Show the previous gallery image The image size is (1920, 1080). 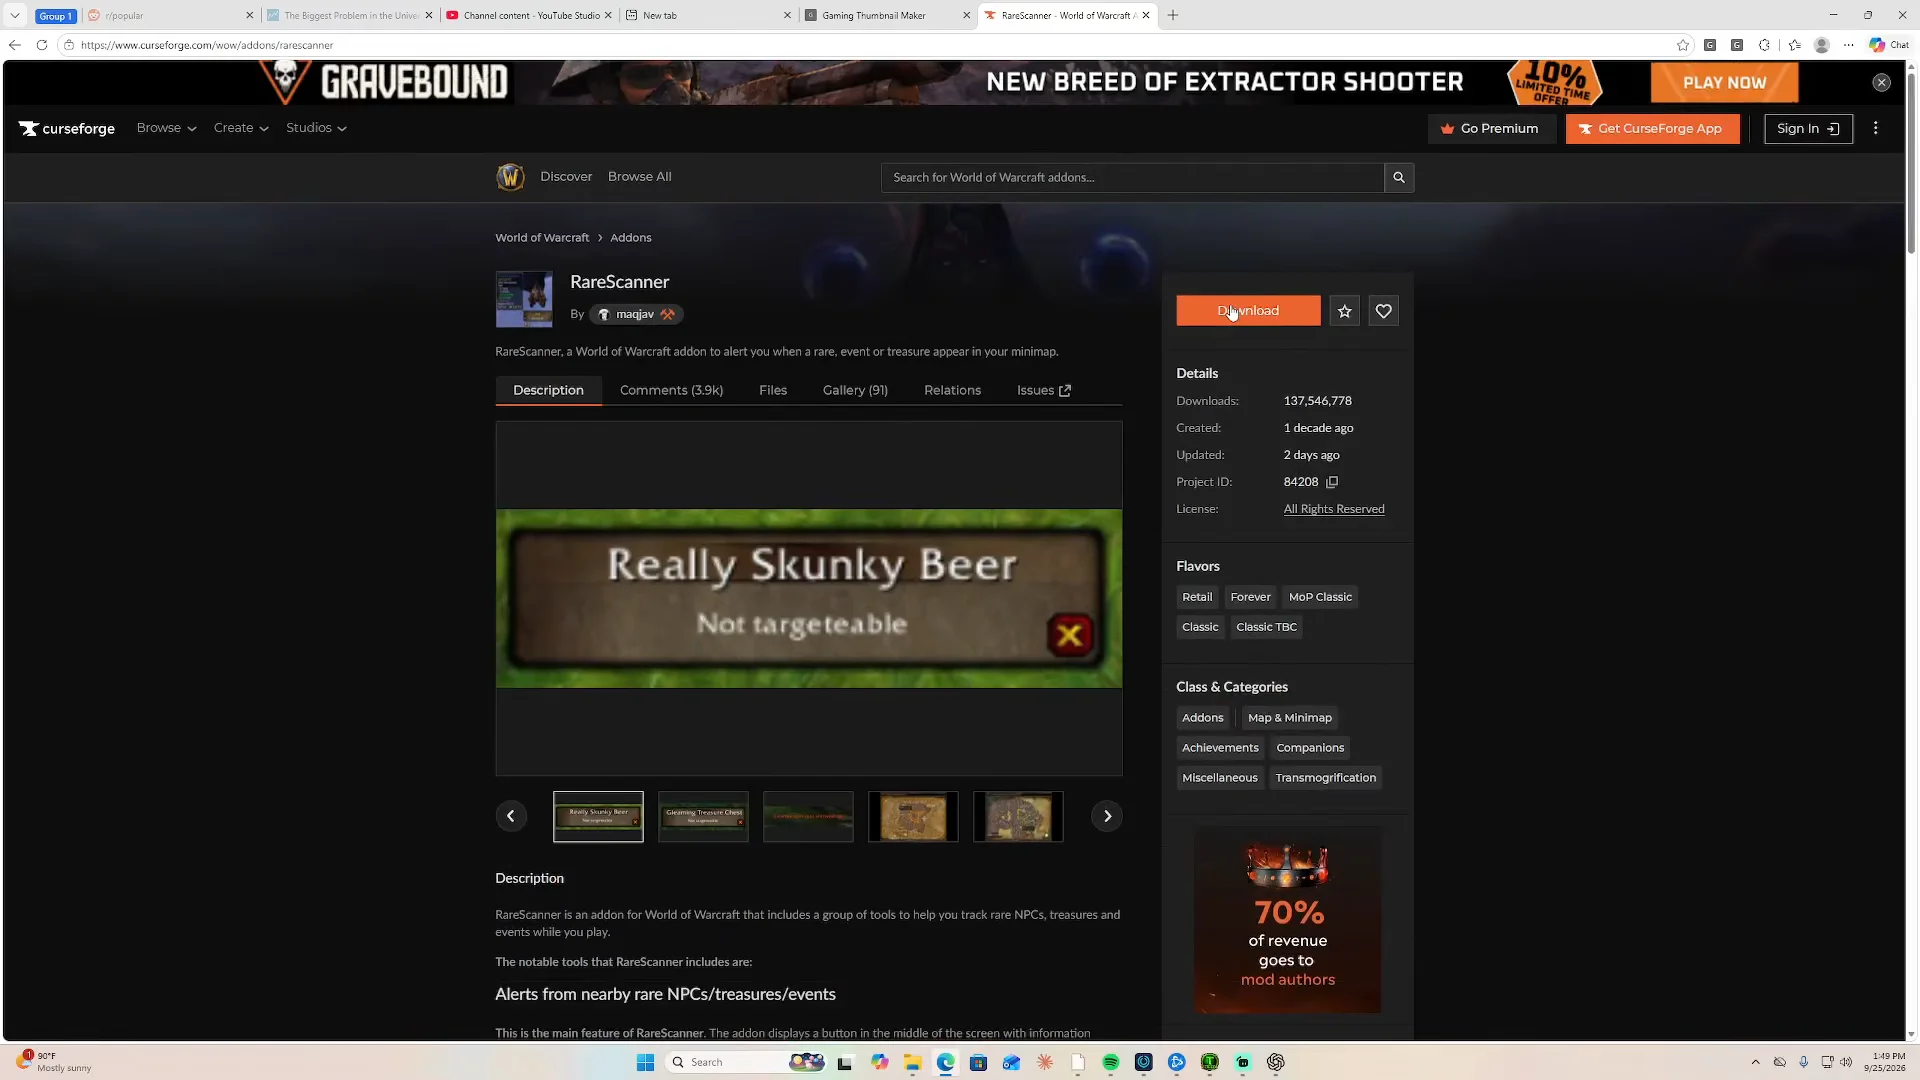point(511,816)
